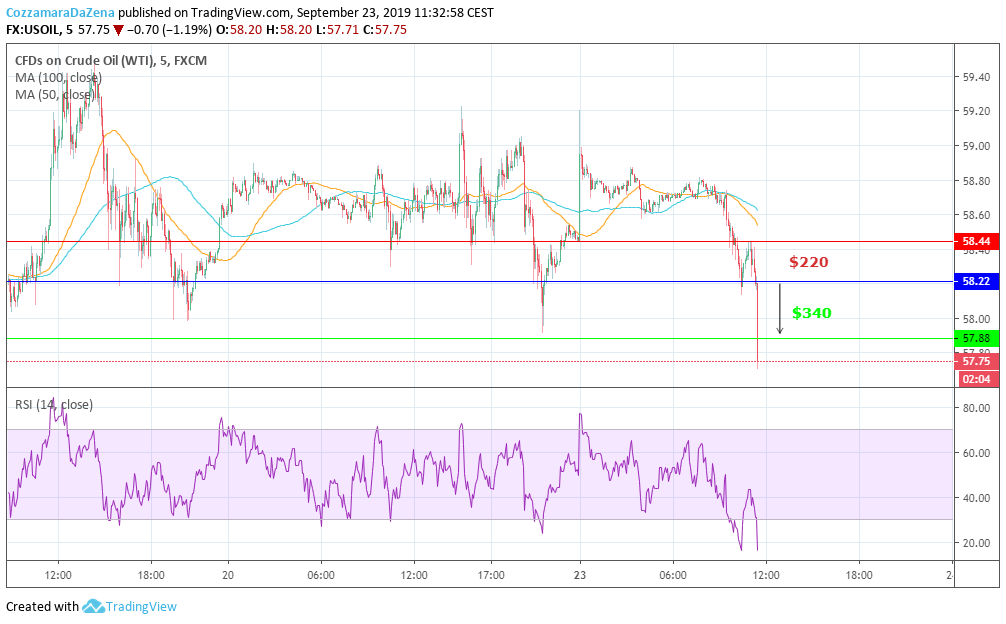Click the O:58.20 open value
This screenshot has height=624, width=1006.
tap(239, 30)
